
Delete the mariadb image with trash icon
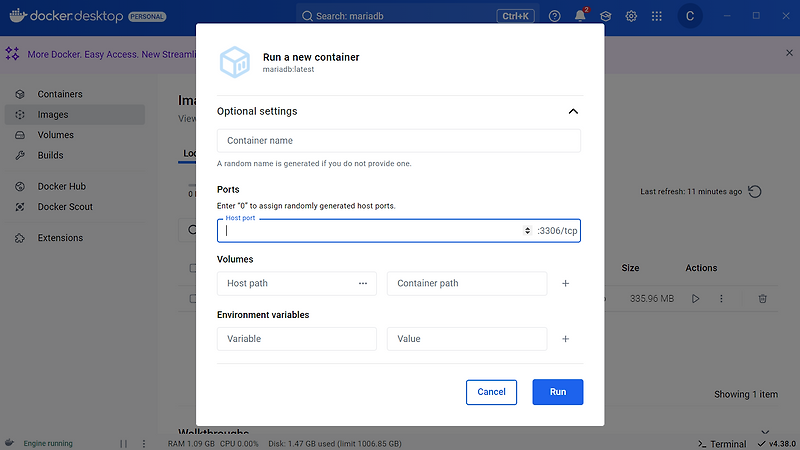point(762,298)
